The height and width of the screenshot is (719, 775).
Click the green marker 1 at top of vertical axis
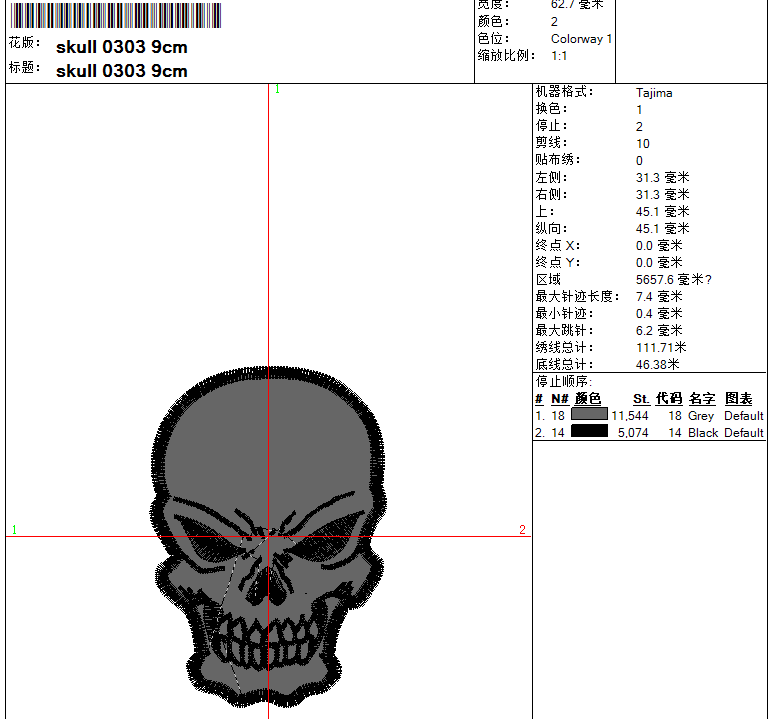277,90
